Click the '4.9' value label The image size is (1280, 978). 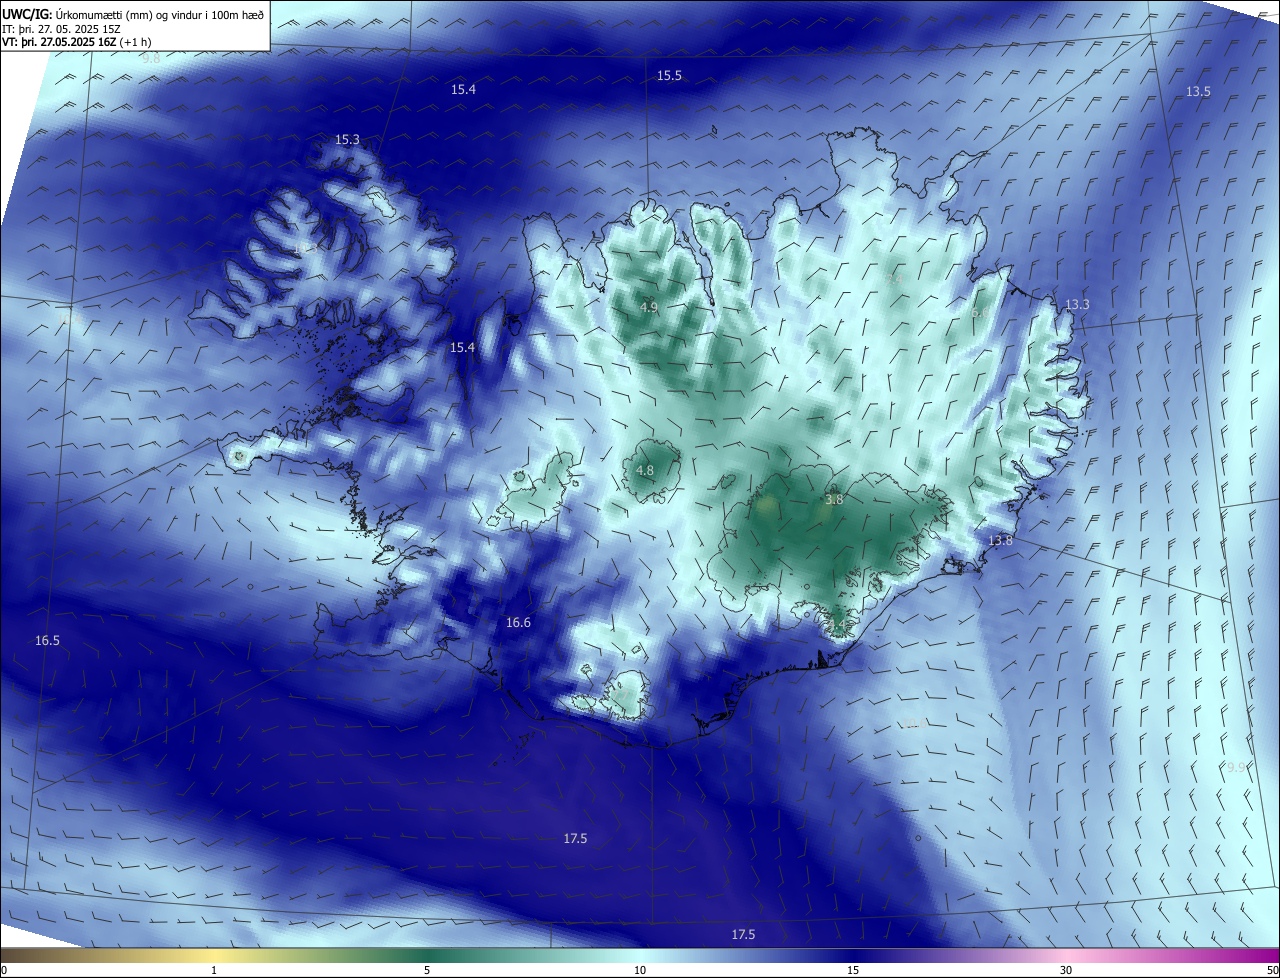648,307
